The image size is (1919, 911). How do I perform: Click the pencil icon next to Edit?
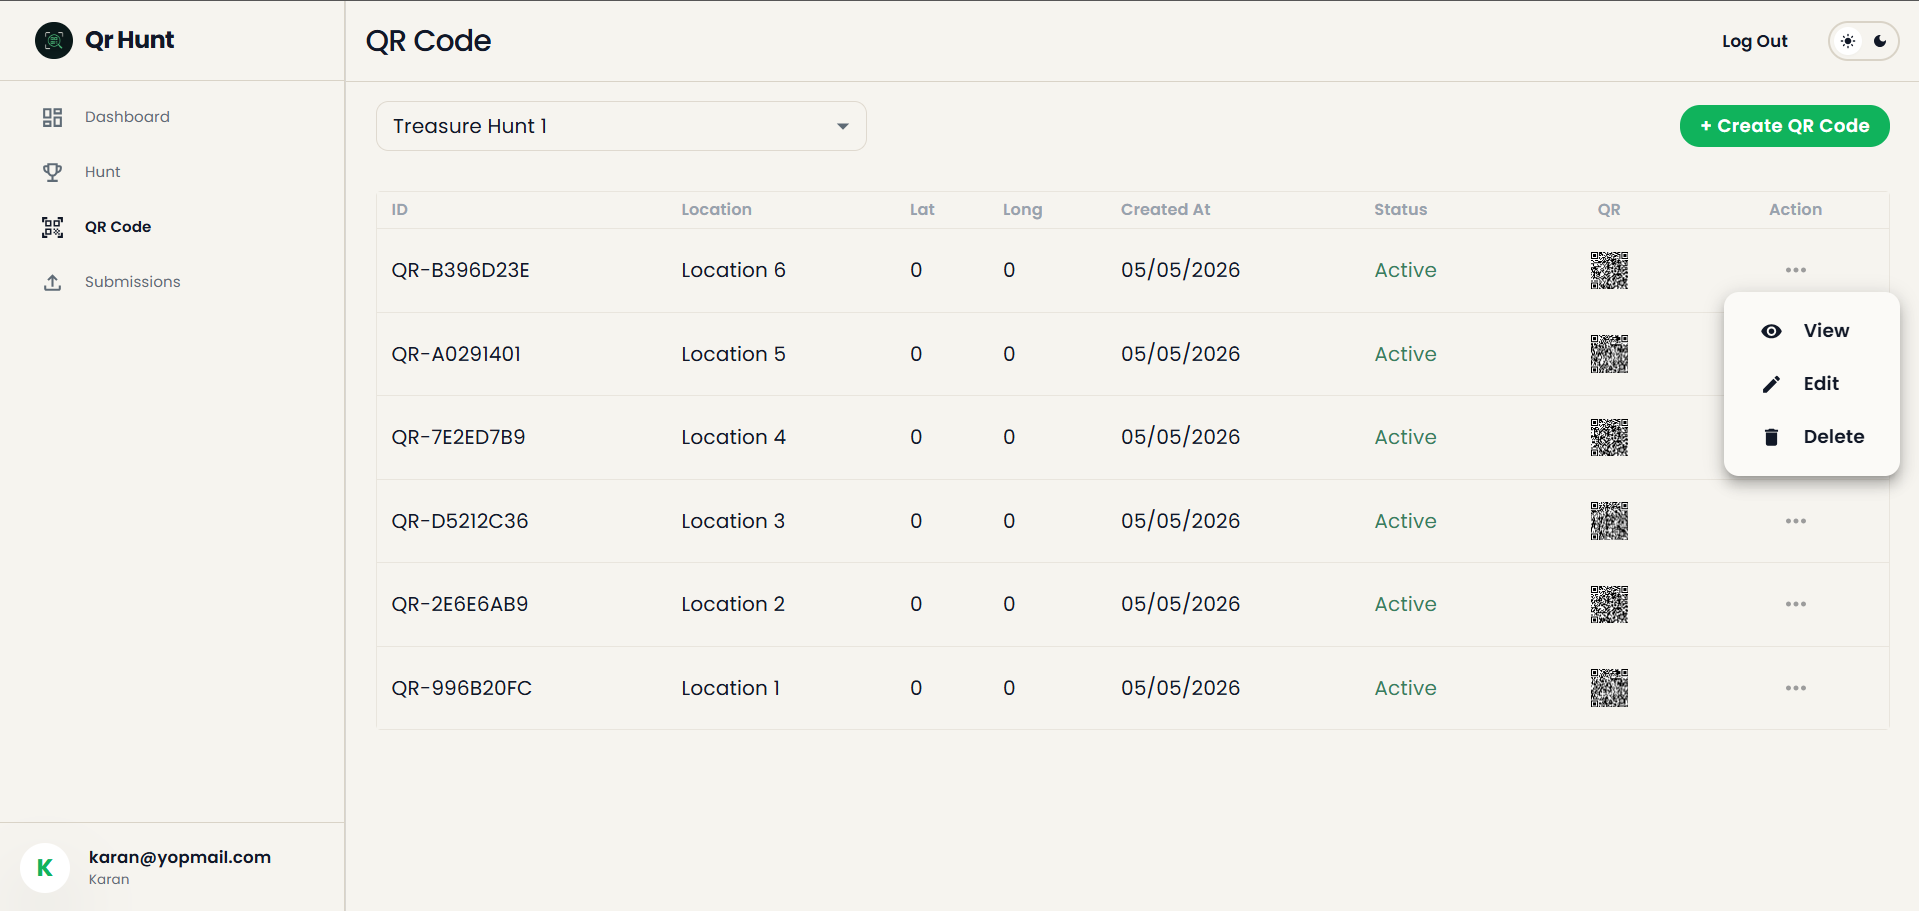(x=1771, y=384)
